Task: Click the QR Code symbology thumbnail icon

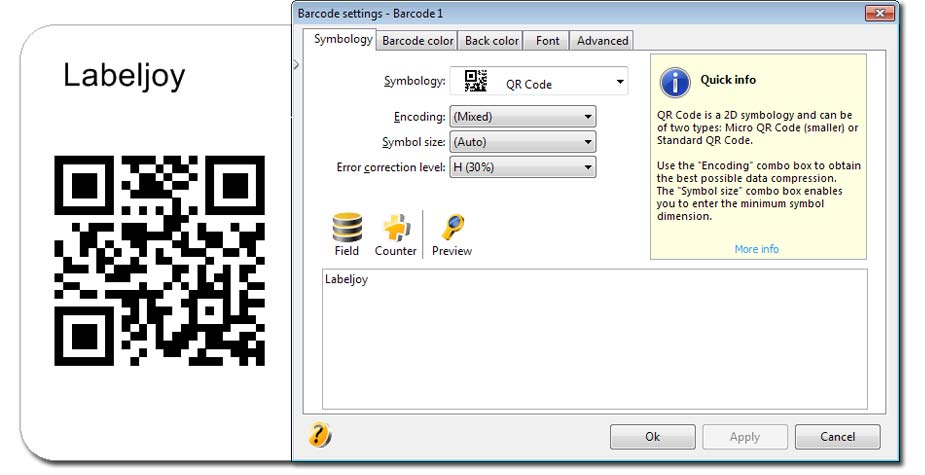Action: [x=475, y=81]
